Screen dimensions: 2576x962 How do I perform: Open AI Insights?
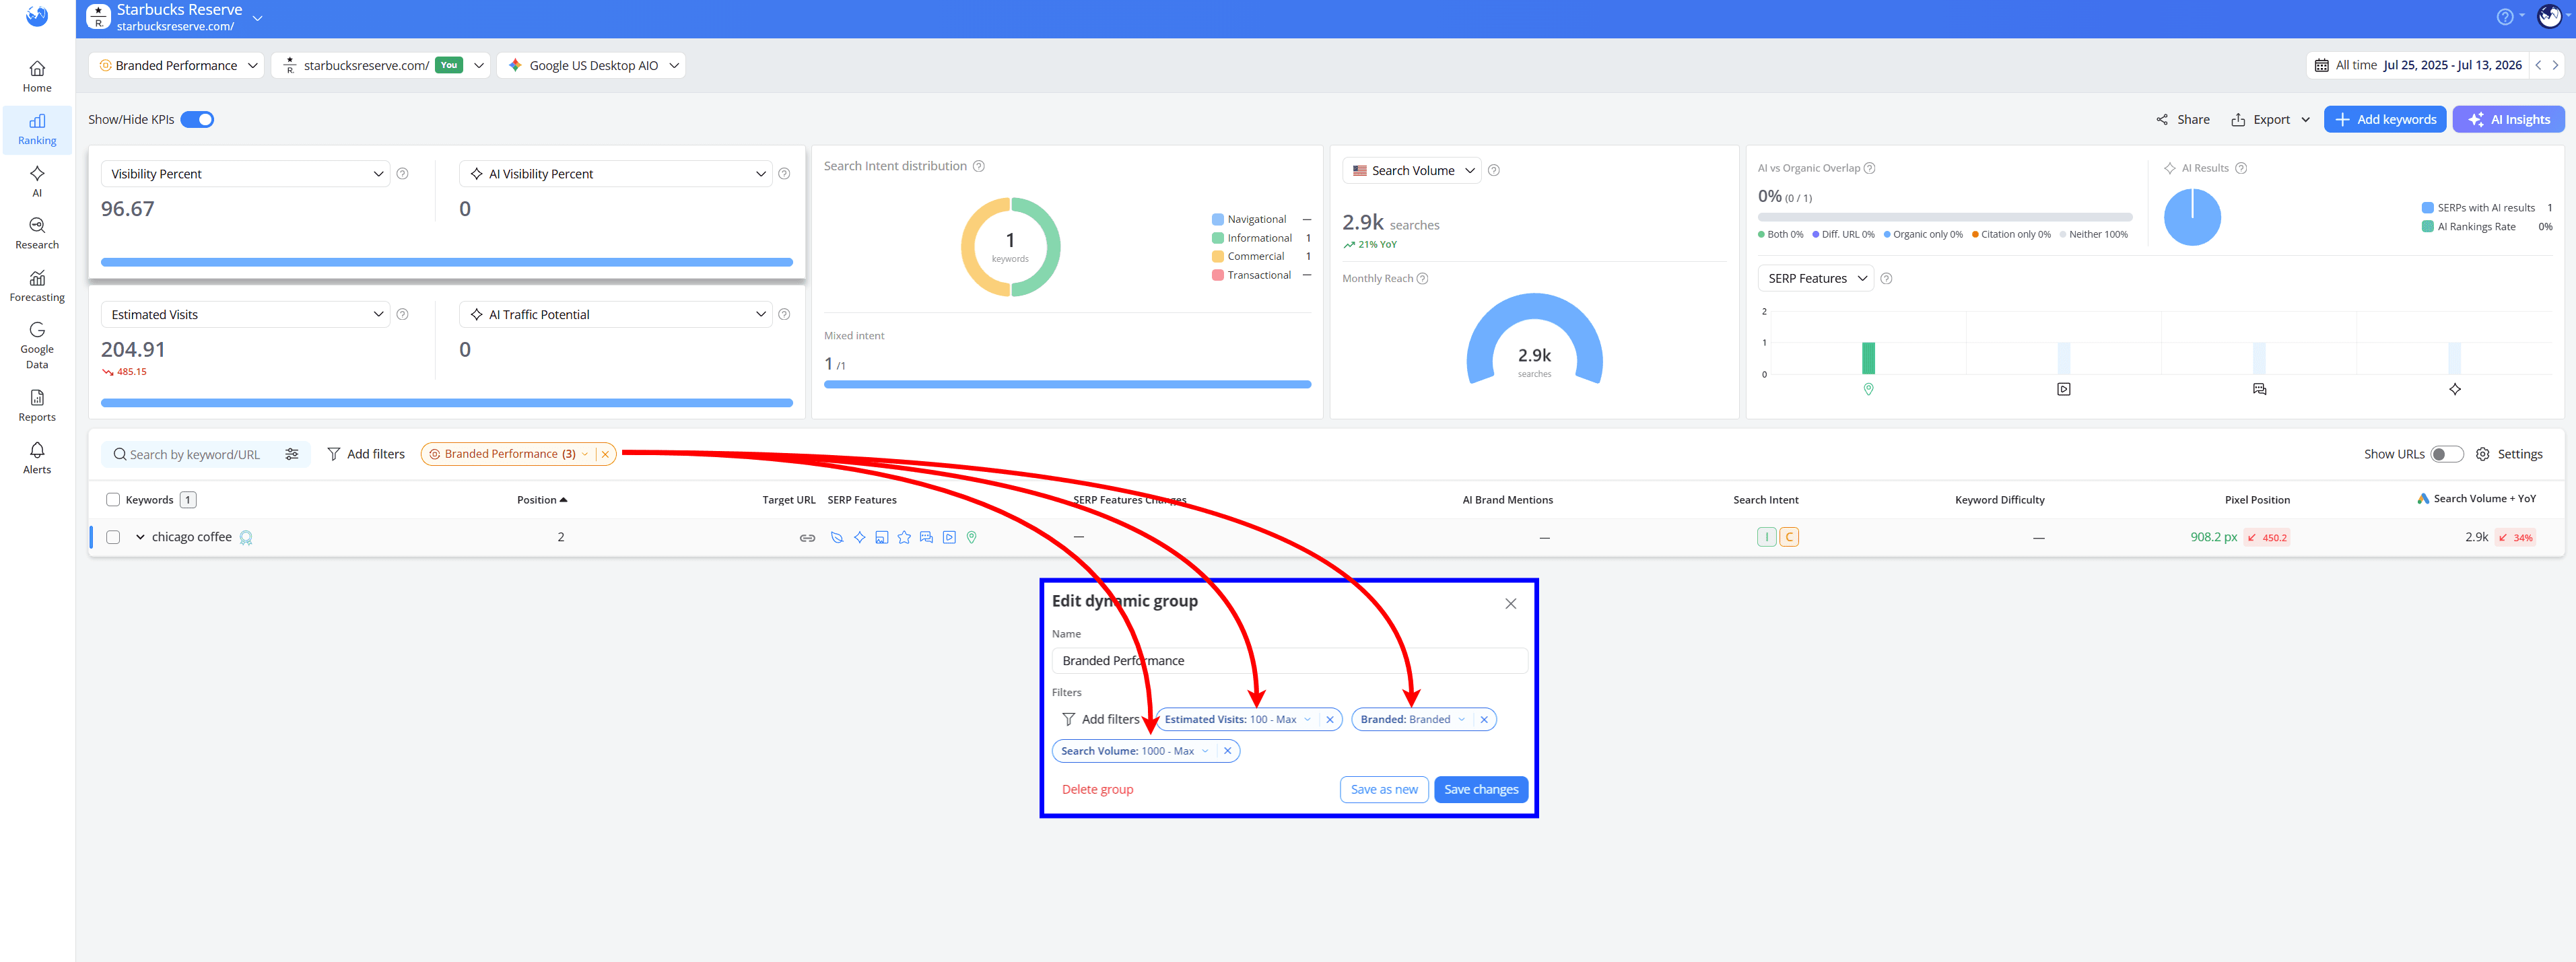pyautogui.click(x=2508, y=120)
